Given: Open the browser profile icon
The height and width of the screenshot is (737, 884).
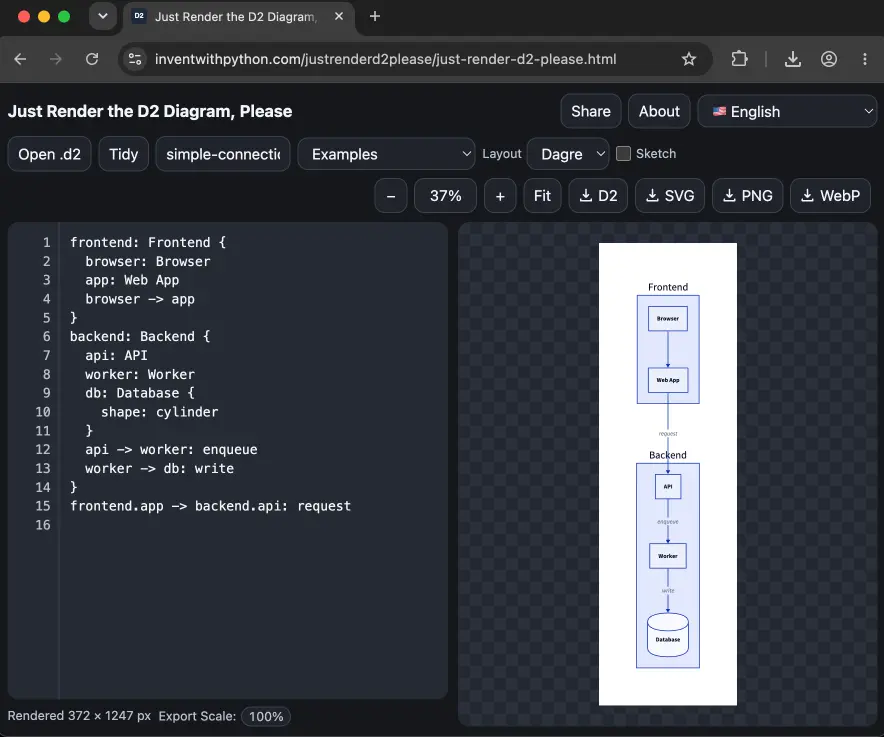Looking at the screenshot, I should (x=828, y=59).
